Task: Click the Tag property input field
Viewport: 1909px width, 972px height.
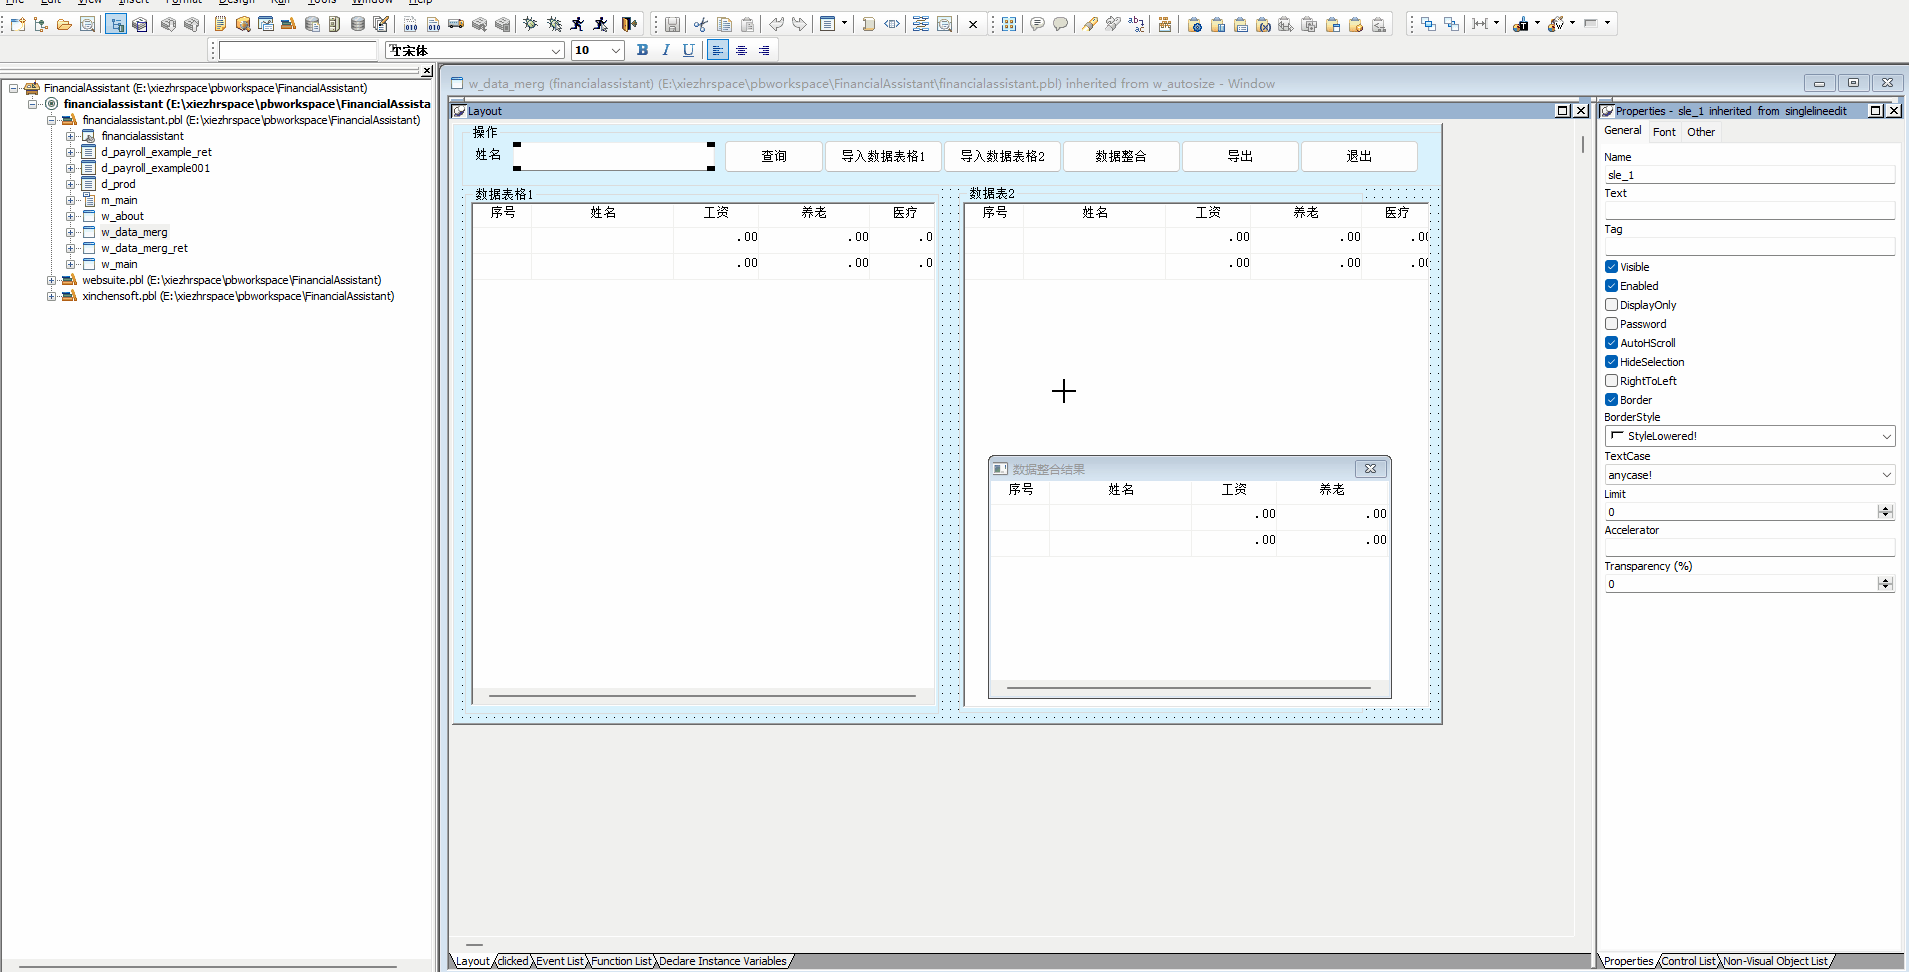Action: (1750, 246)
